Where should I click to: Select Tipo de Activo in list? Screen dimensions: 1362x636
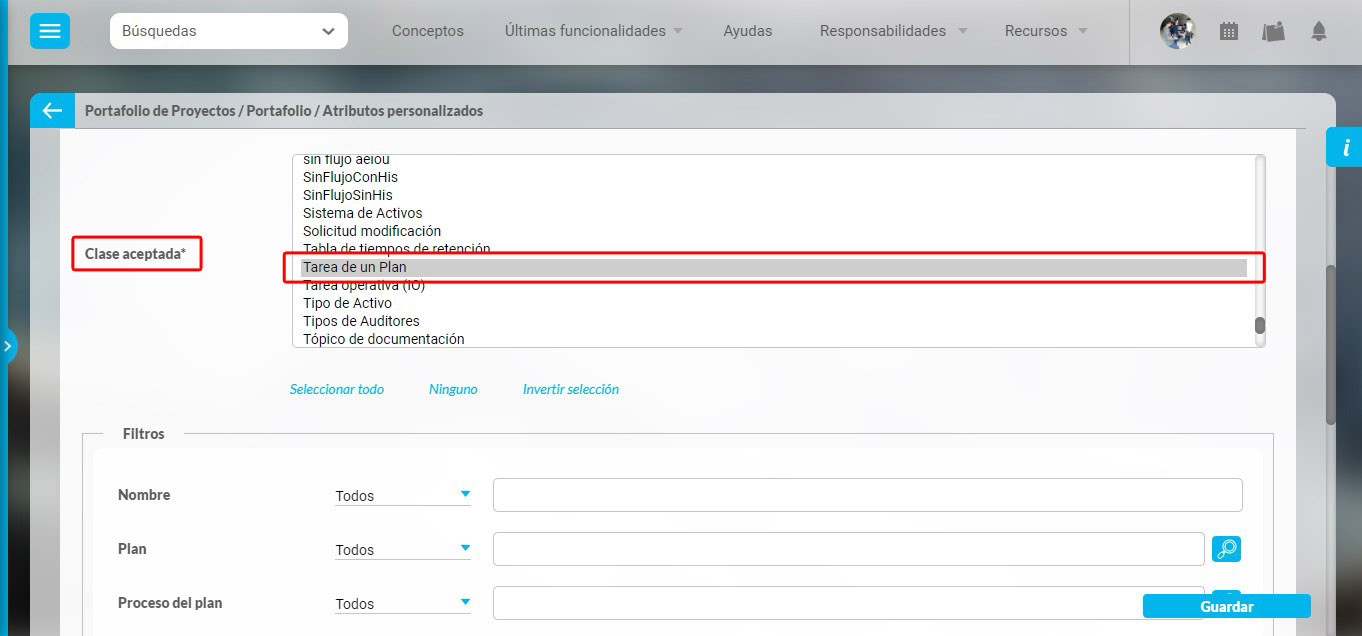[x=347, y=303]
